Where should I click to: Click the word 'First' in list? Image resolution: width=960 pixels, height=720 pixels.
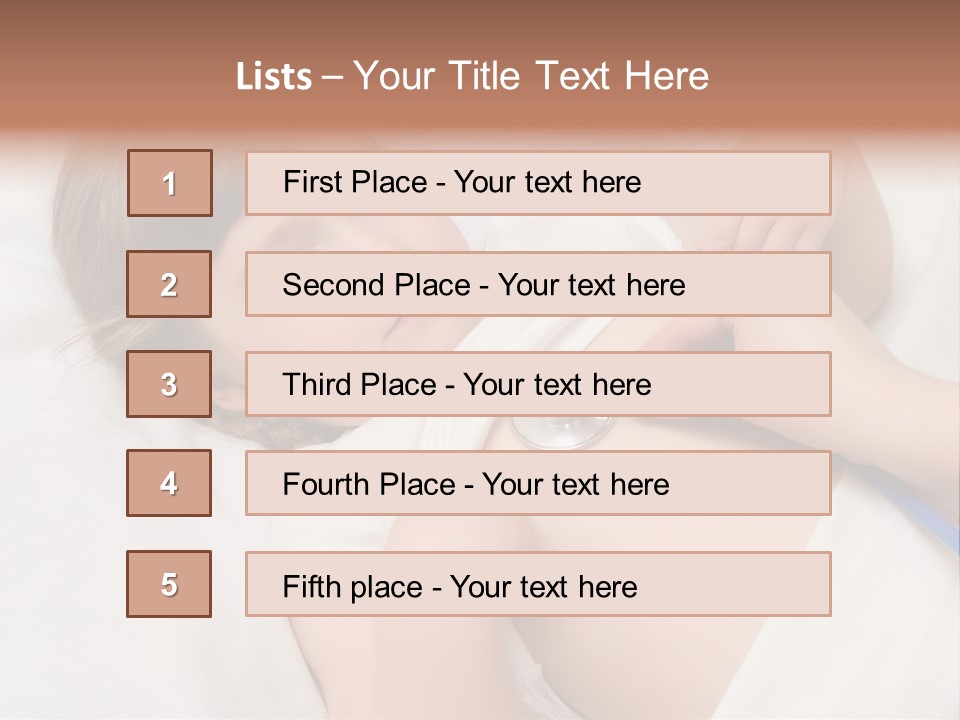tap(309, 183)
